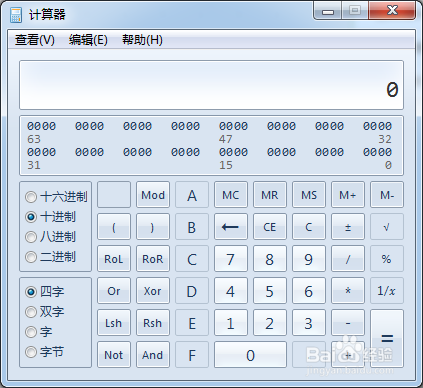The image size is (423, 388).
Task: Click the hex digit B key
Action: (192, 227)
